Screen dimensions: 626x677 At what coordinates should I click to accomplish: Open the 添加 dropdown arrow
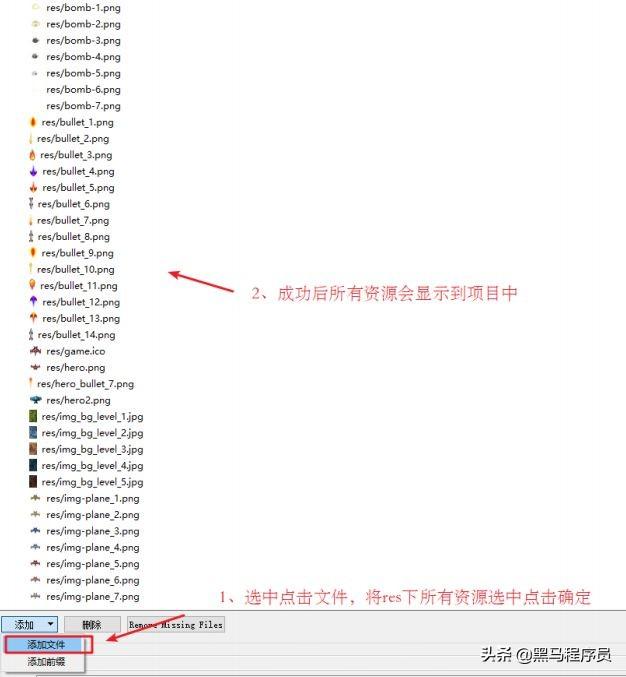[x=51, y=624]
